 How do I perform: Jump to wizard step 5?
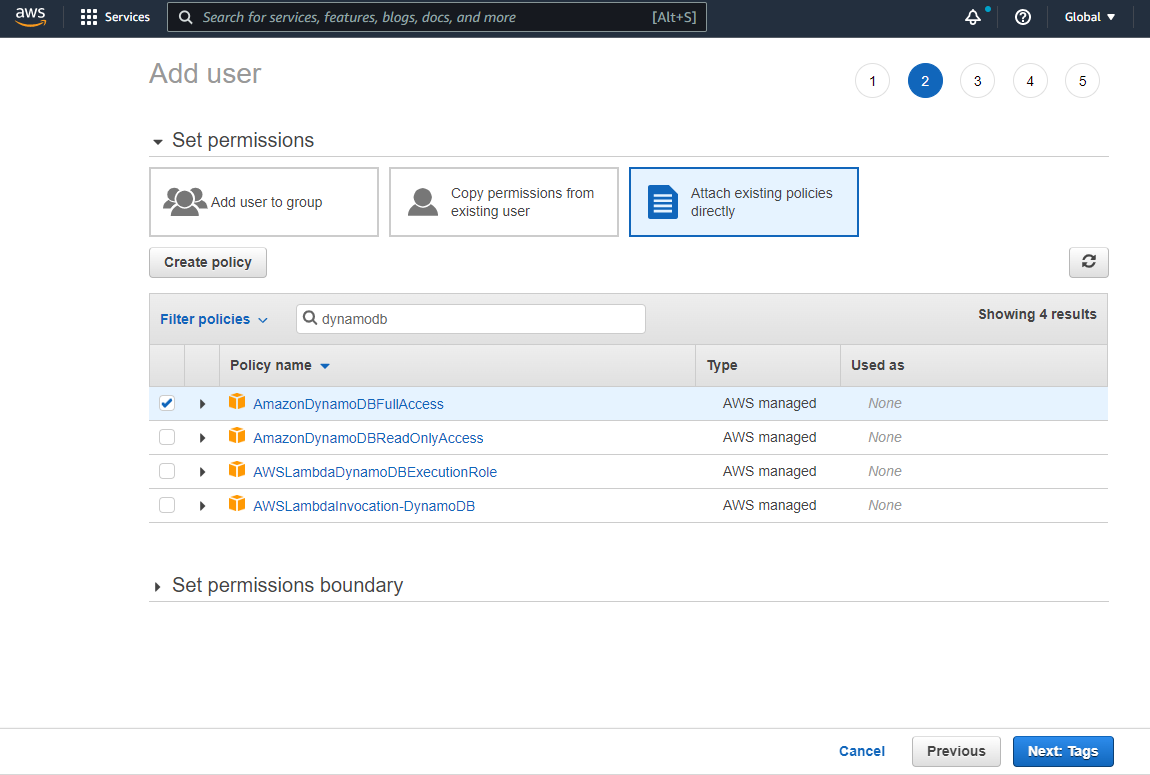point(1083,81)
